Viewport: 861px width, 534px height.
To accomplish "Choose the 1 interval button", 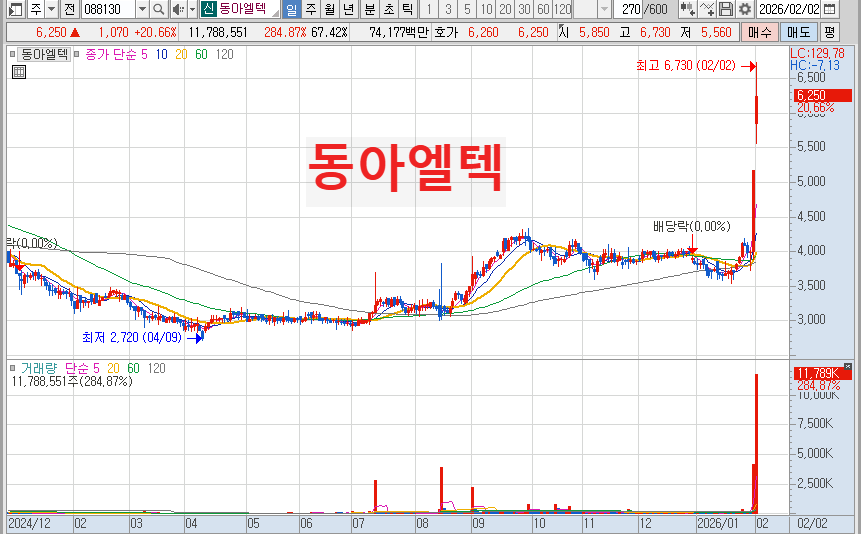I will tap(429, 9).
